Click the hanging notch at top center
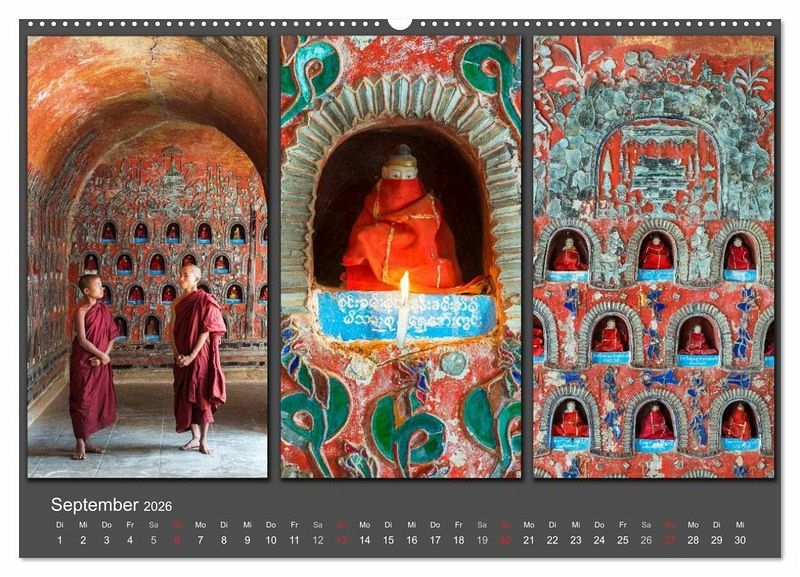800x577 pixels. coord(400,23)
